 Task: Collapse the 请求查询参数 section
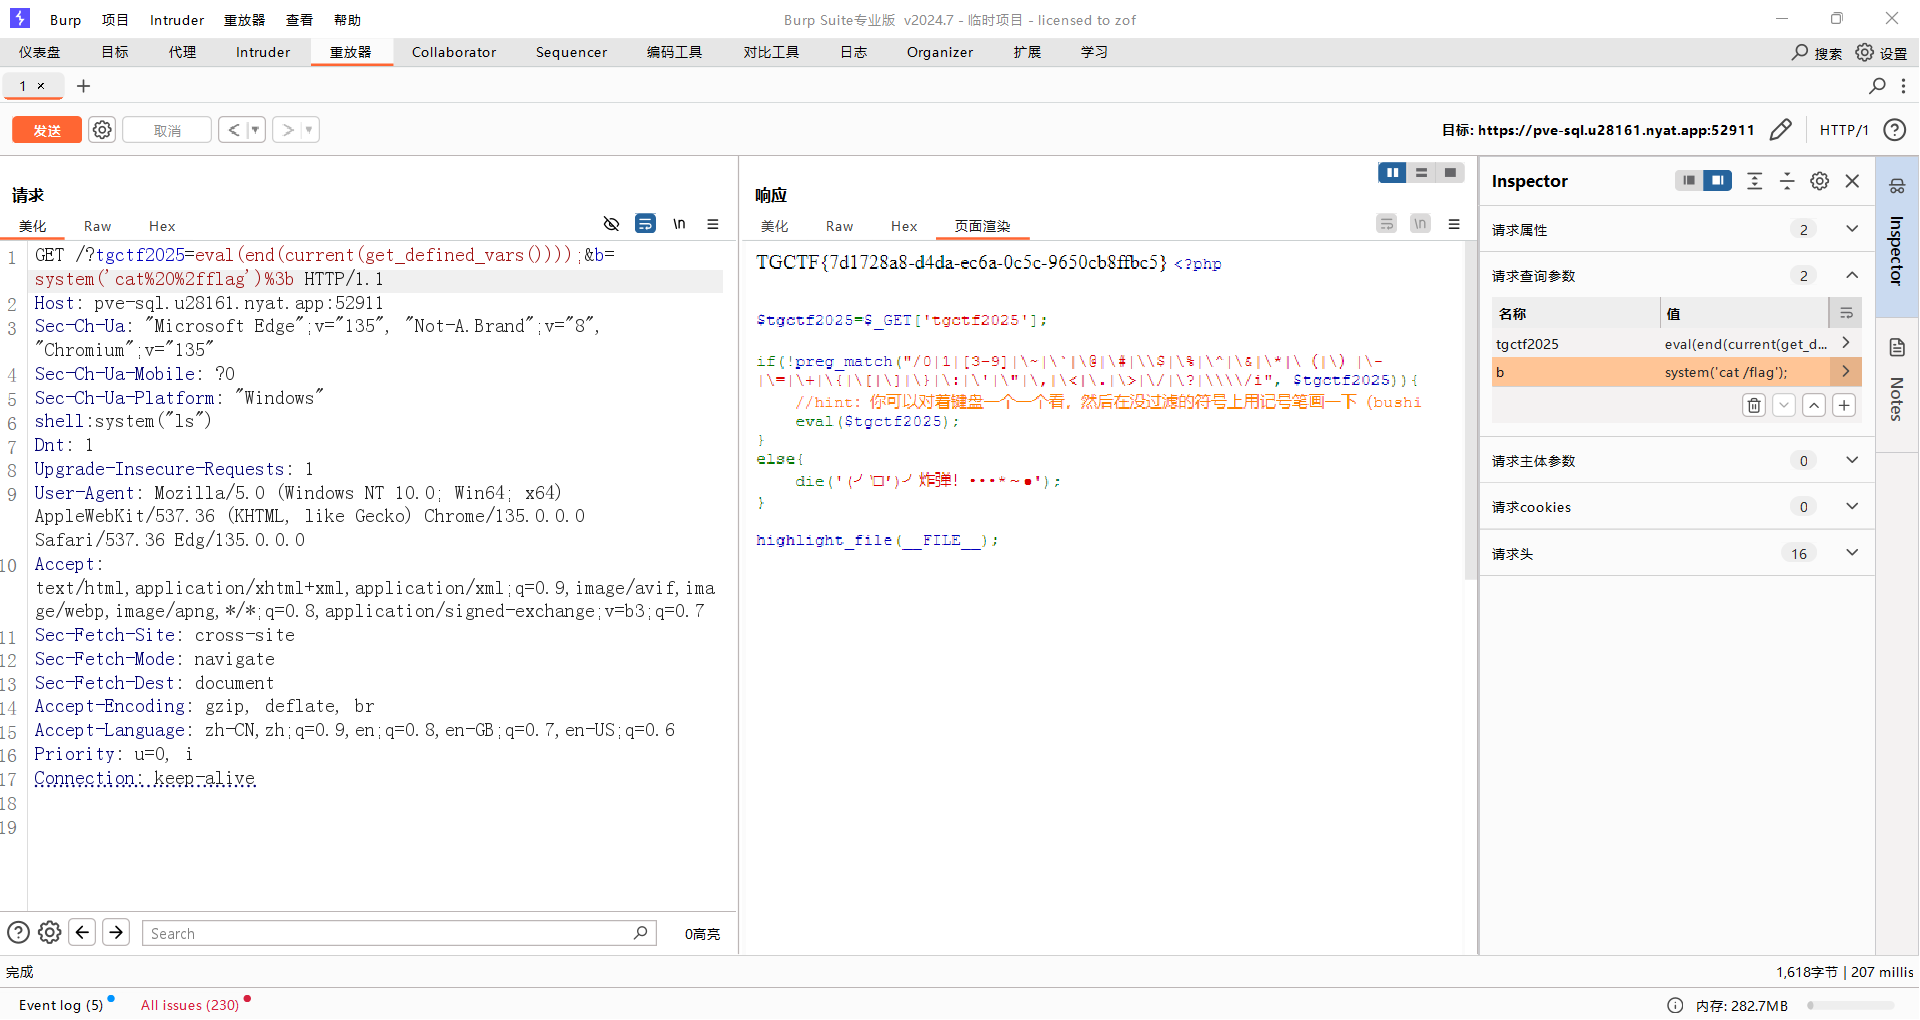pos(1852,275)
